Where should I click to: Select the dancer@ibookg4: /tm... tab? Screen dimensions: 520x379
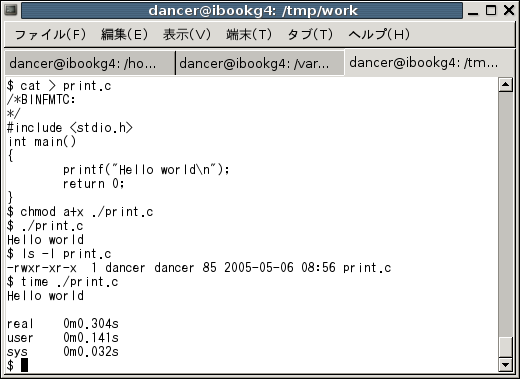[429, 63]
